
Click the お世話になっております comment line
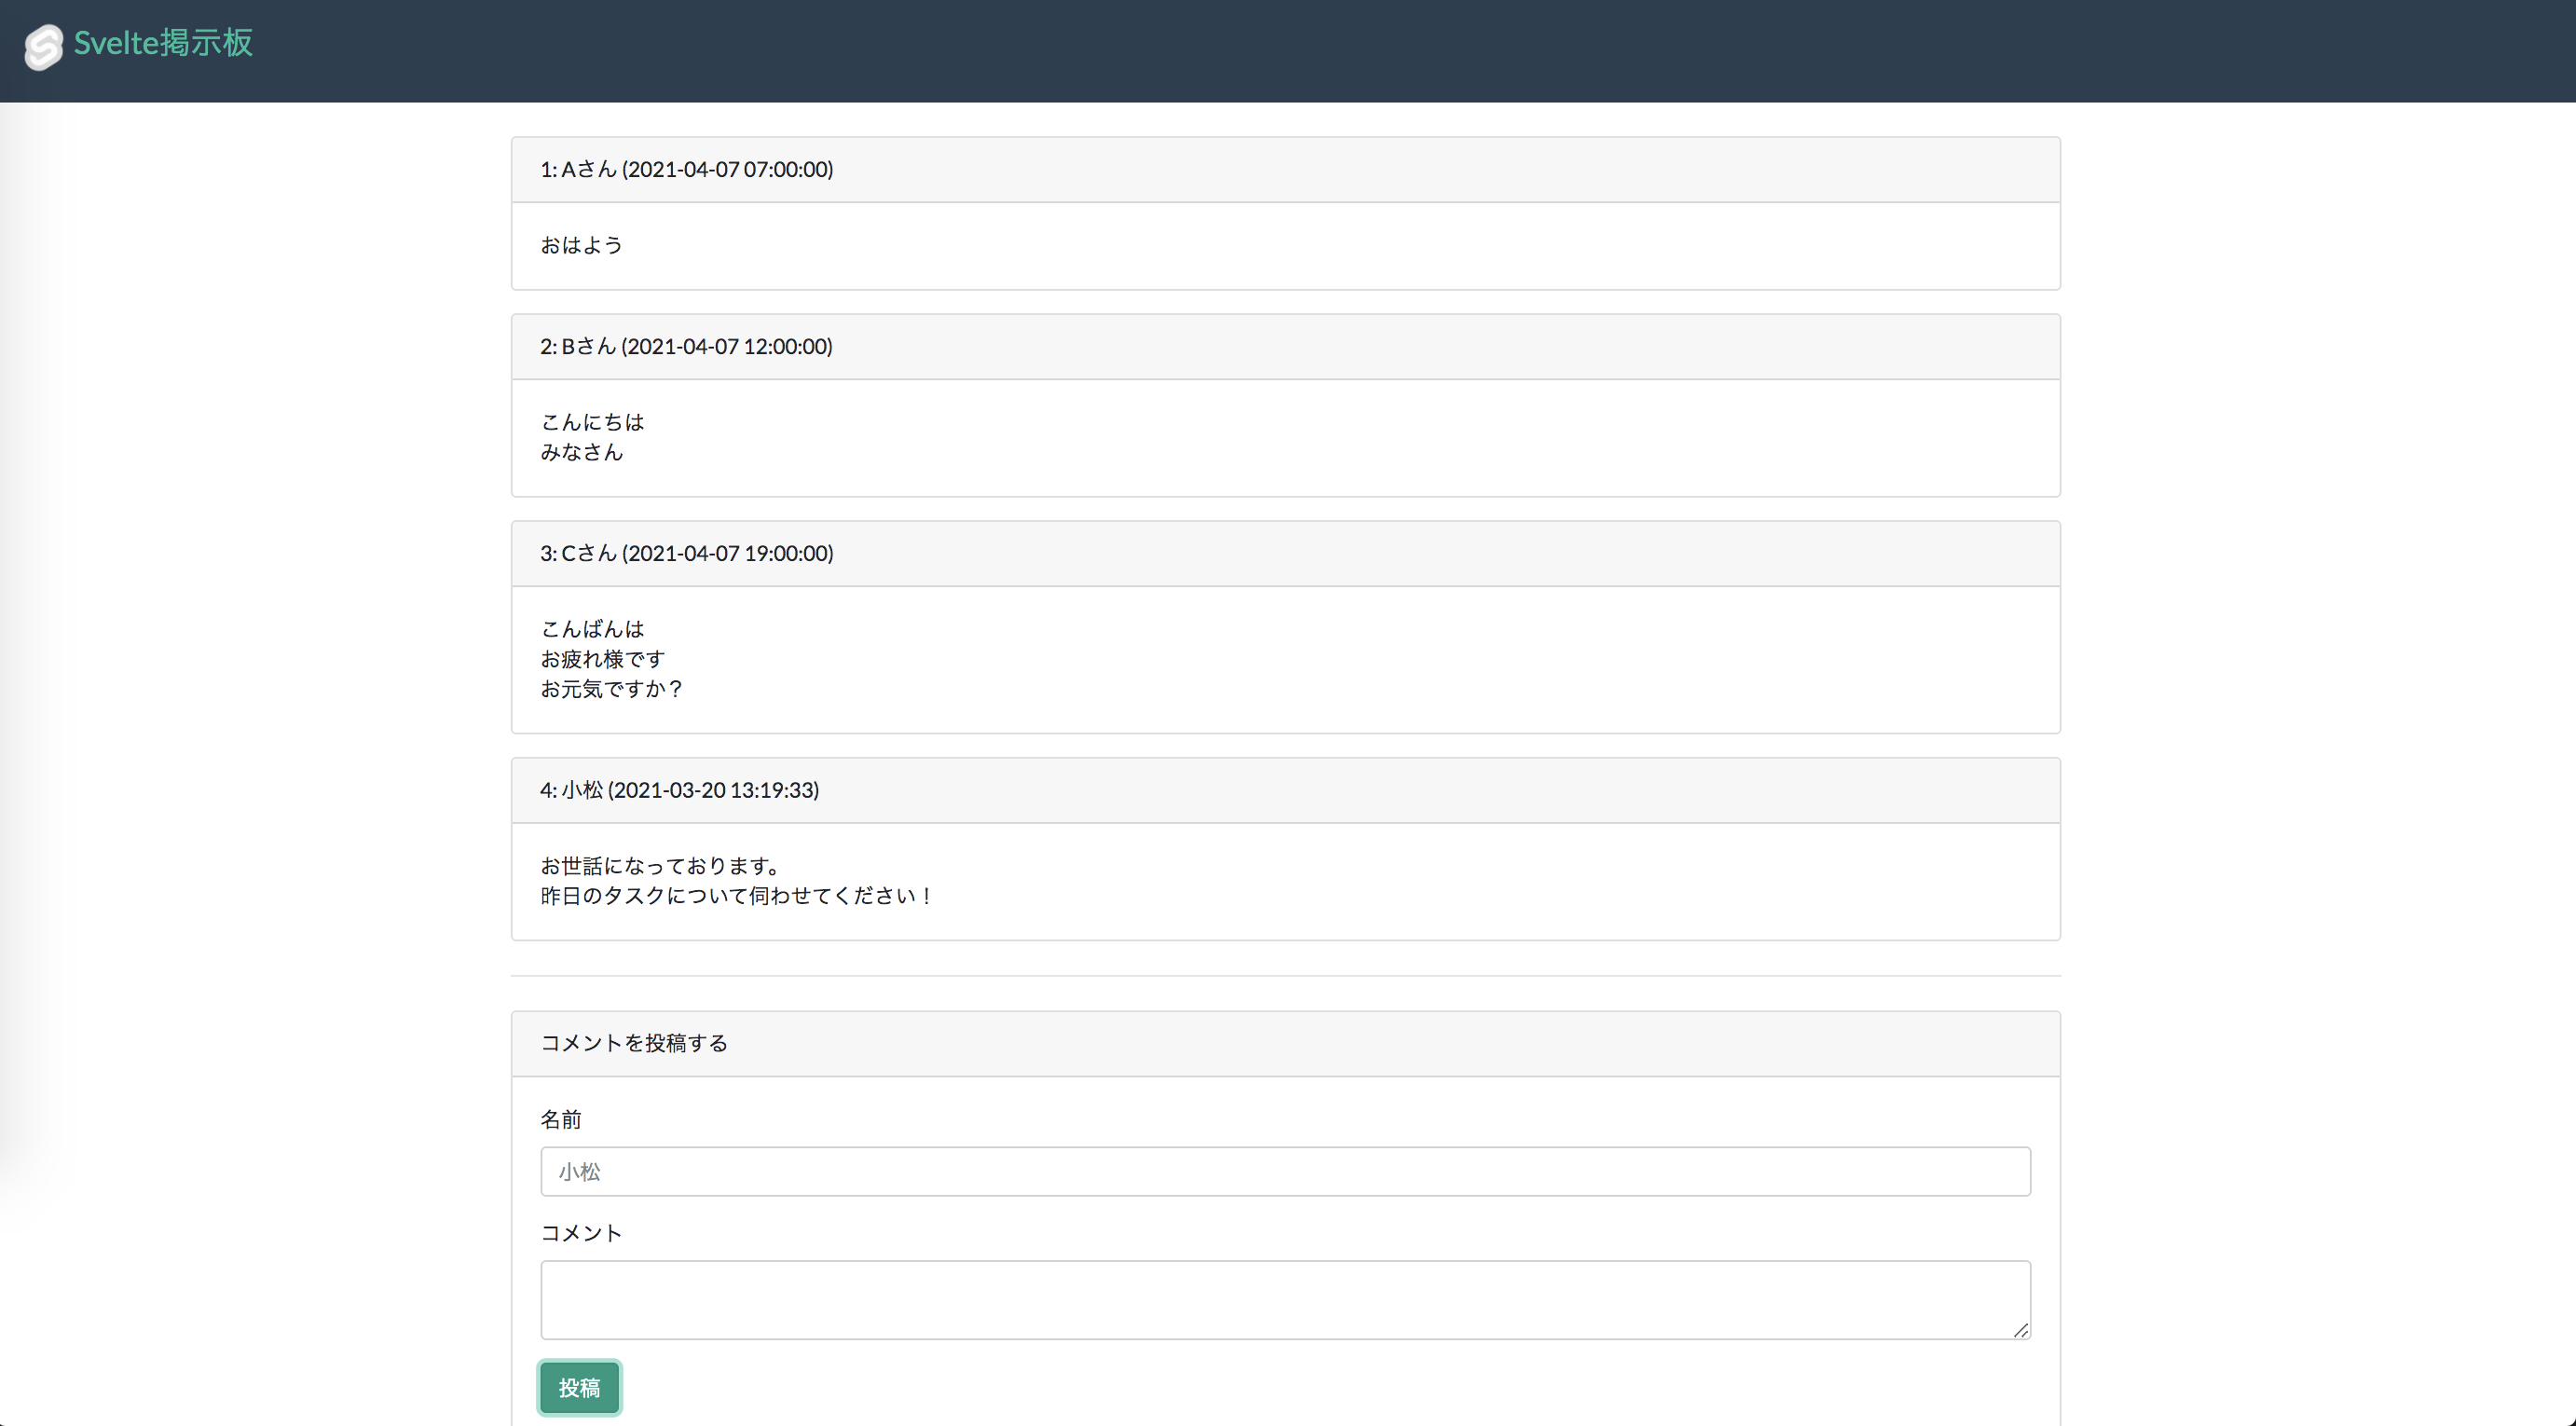[x=660, y=865]
